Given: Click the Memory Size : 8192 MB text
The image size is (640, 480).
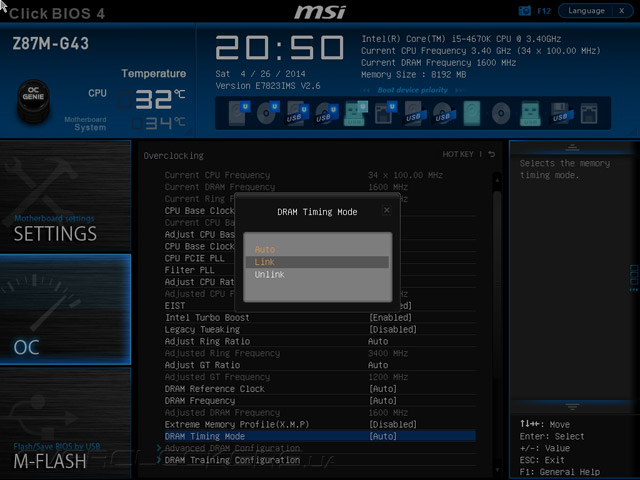Looking at the screenshot, I should click(413, 75).
